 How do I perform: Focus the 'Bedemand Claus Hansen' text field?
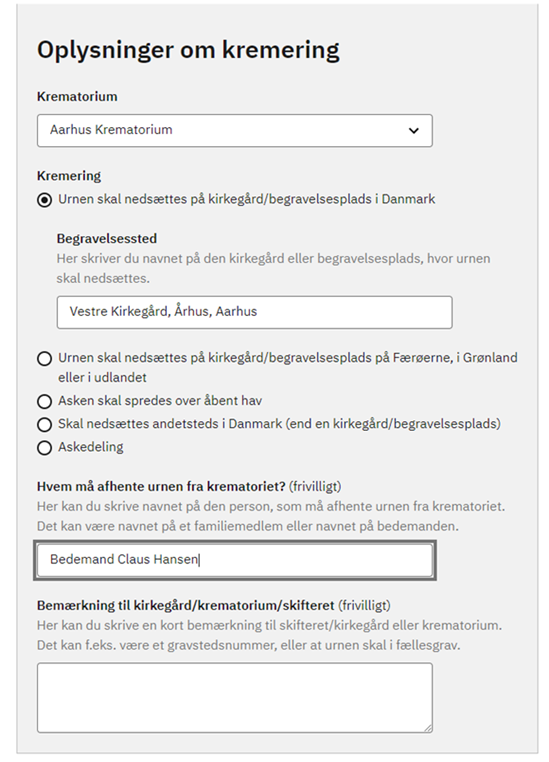235,560
